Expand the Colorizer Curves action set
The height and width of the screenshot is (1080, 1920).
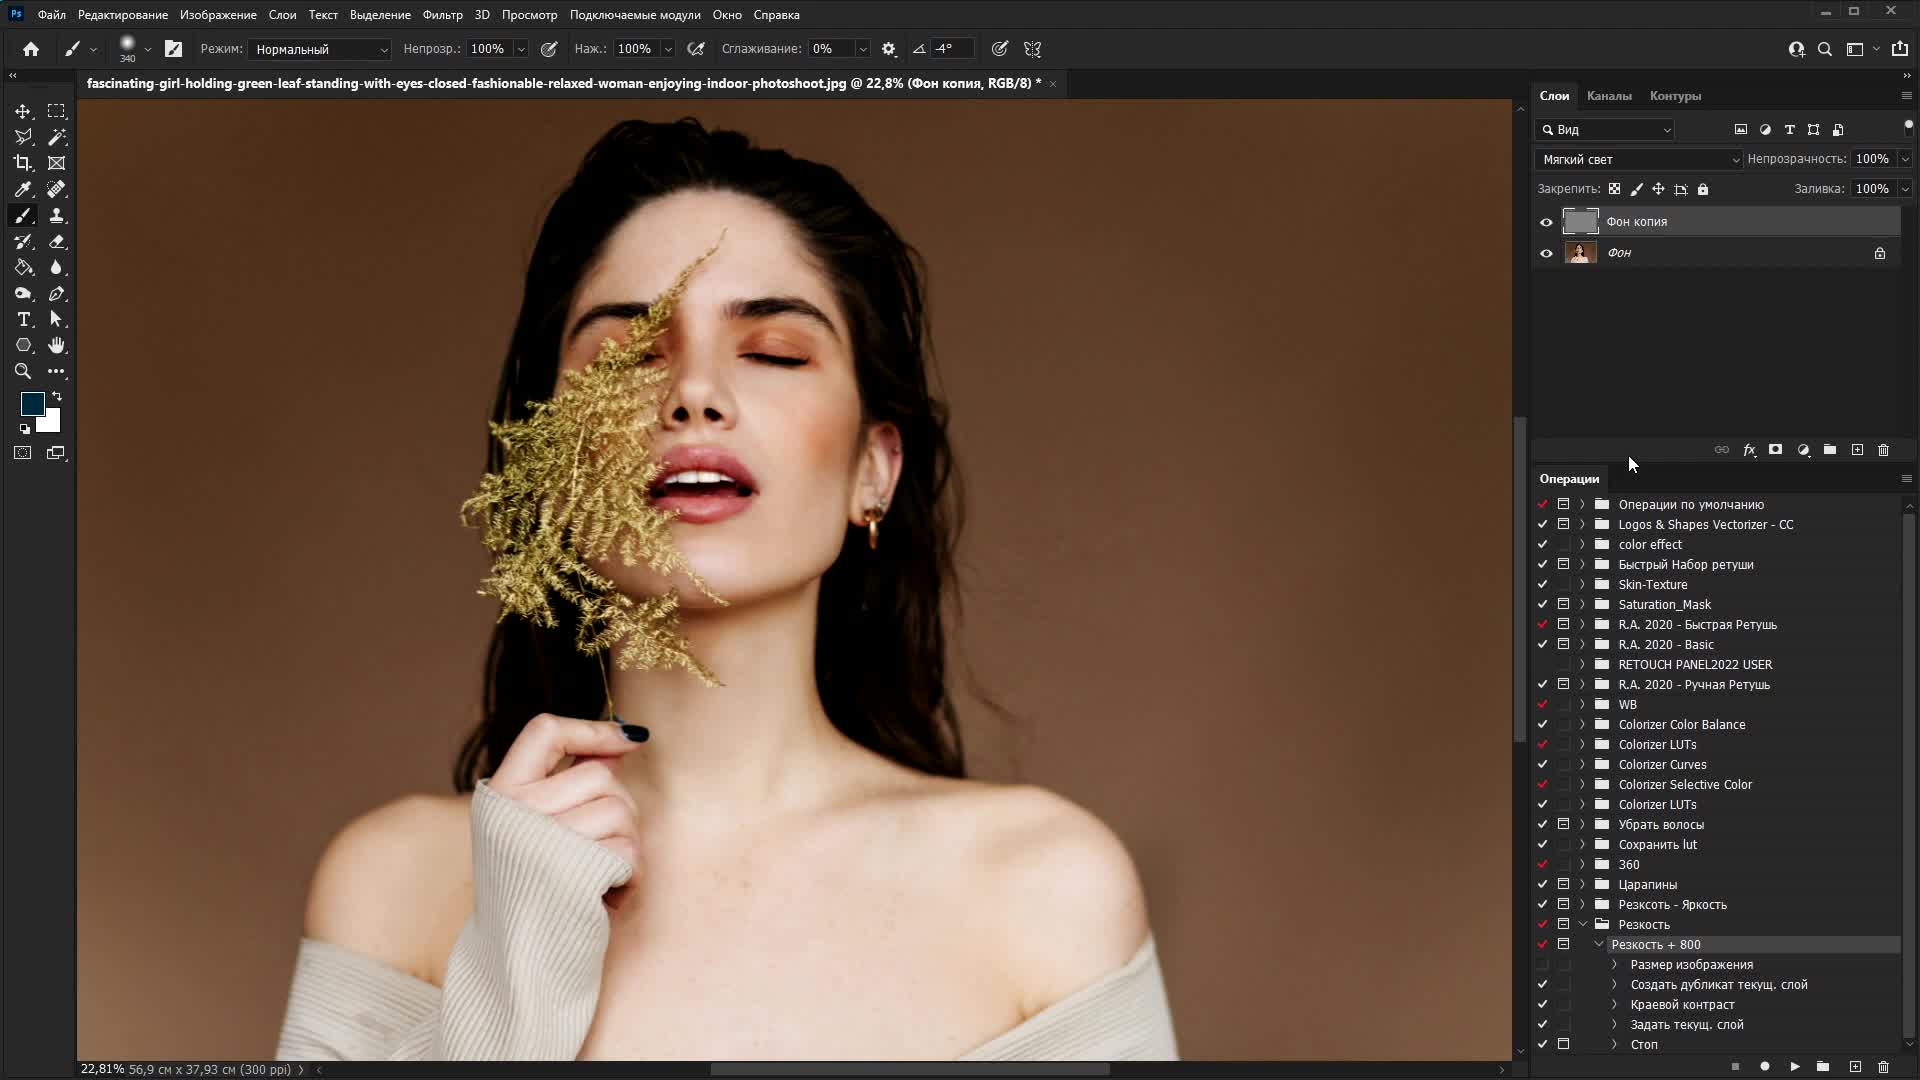(x=1582, y=764)
